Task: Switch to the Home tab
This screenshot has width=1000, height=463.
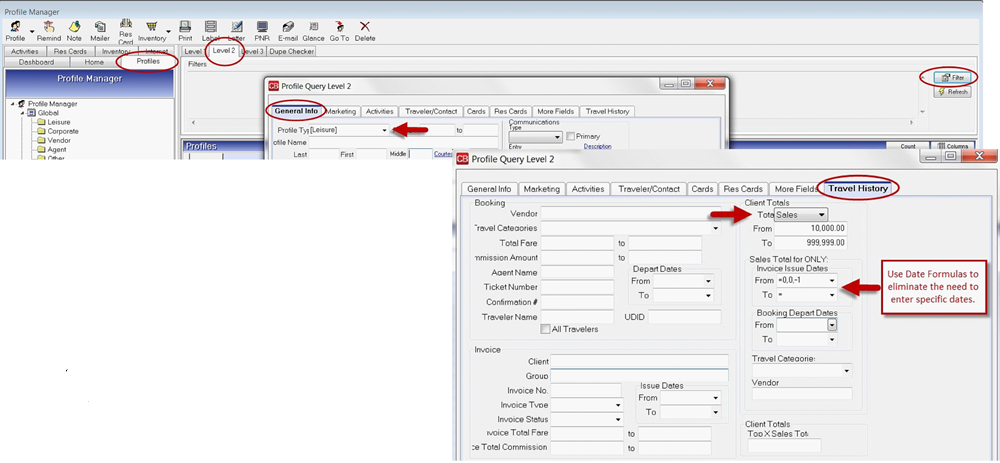Action: 94,62
